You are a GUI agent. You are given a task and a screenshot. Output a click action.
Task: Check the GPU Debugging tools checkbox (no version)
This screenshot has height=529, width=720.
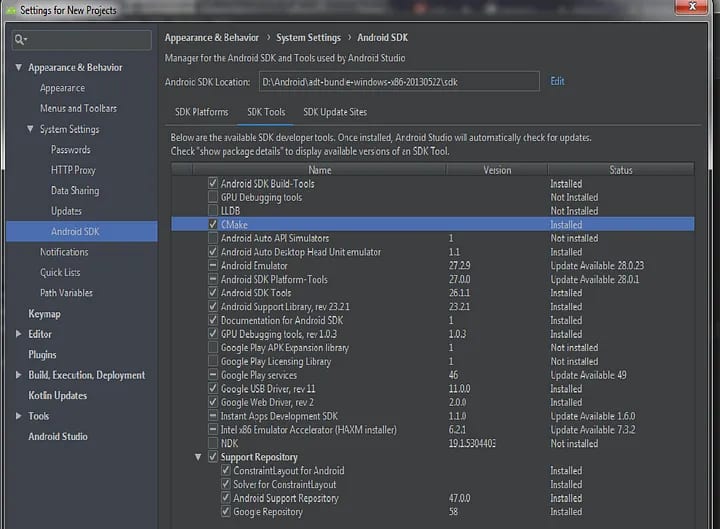pos(213,197)
